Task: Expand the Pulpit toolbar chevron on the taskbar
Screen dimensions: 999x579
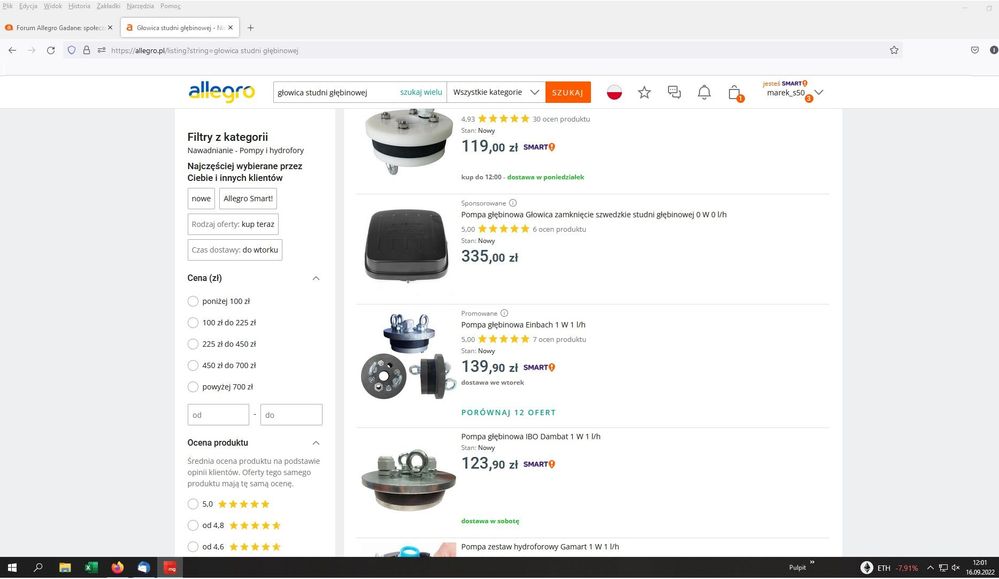Action: point(812,562)
